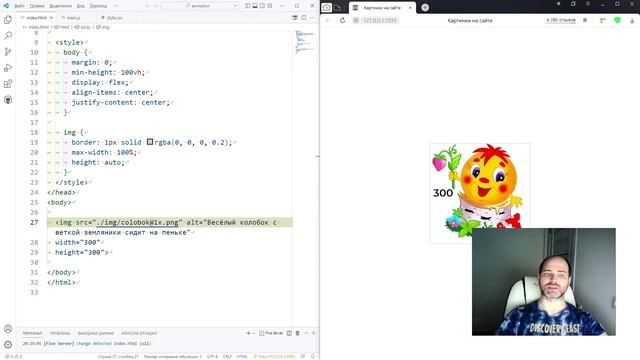This screenshot has height=360, width=640.
Task: Toggle the bottom panel layout icon
Action: coord(255,6)
